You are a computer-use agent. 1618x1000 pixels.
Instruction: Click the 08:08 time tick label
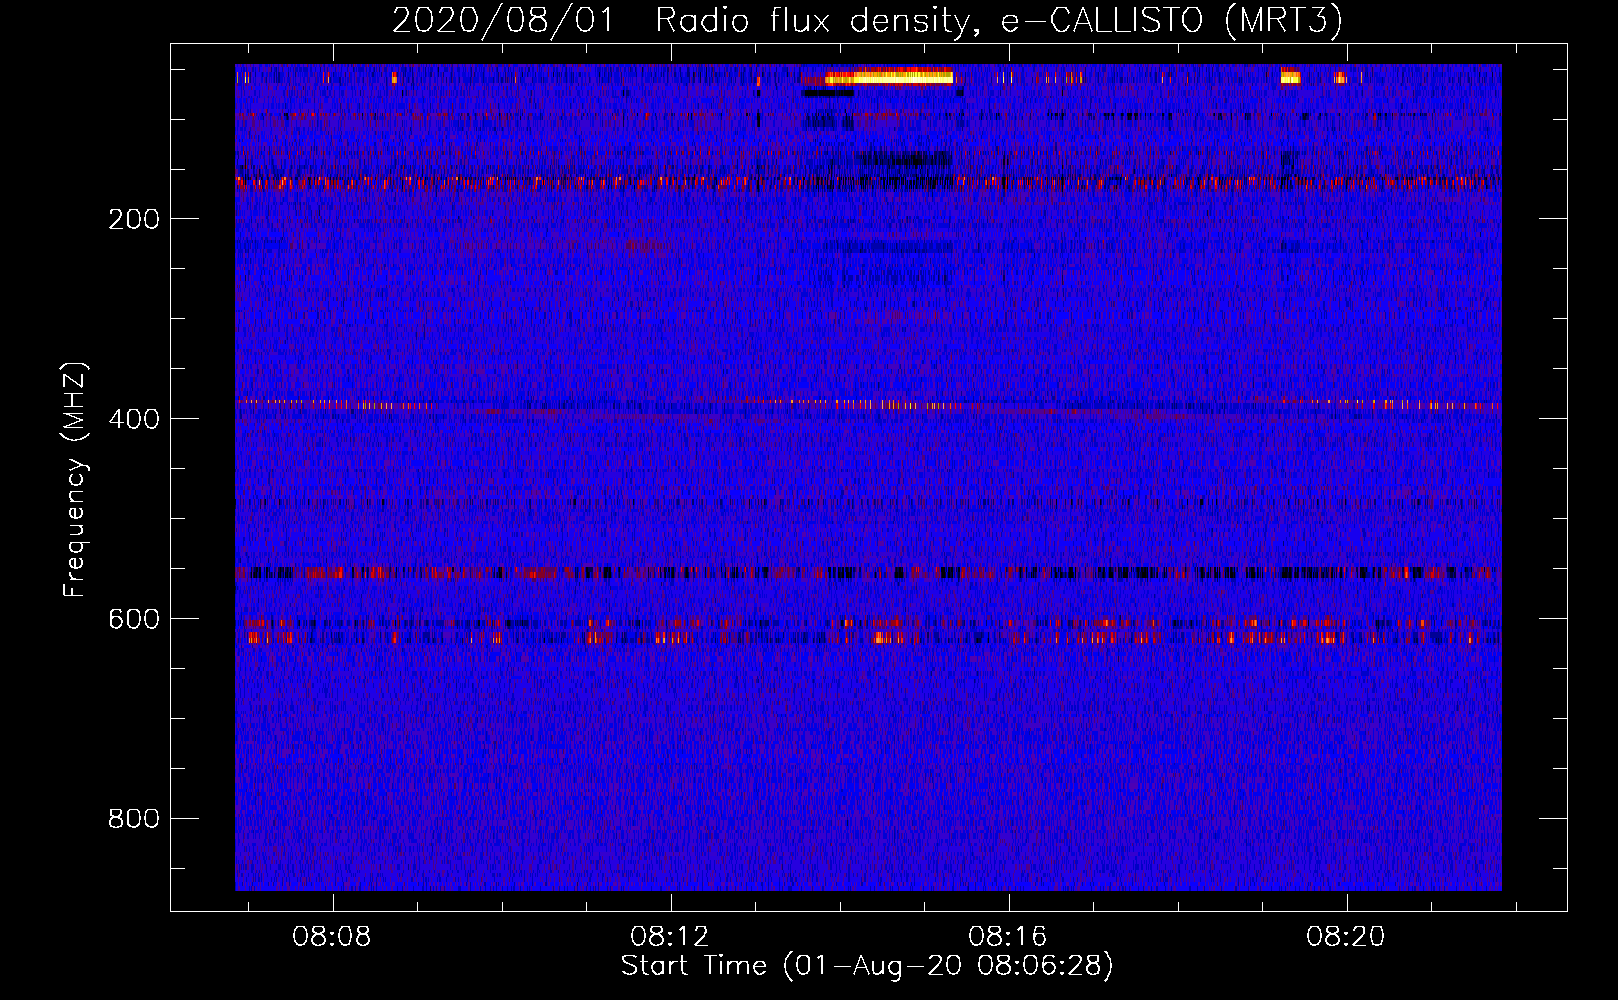(x=331, y=937)
